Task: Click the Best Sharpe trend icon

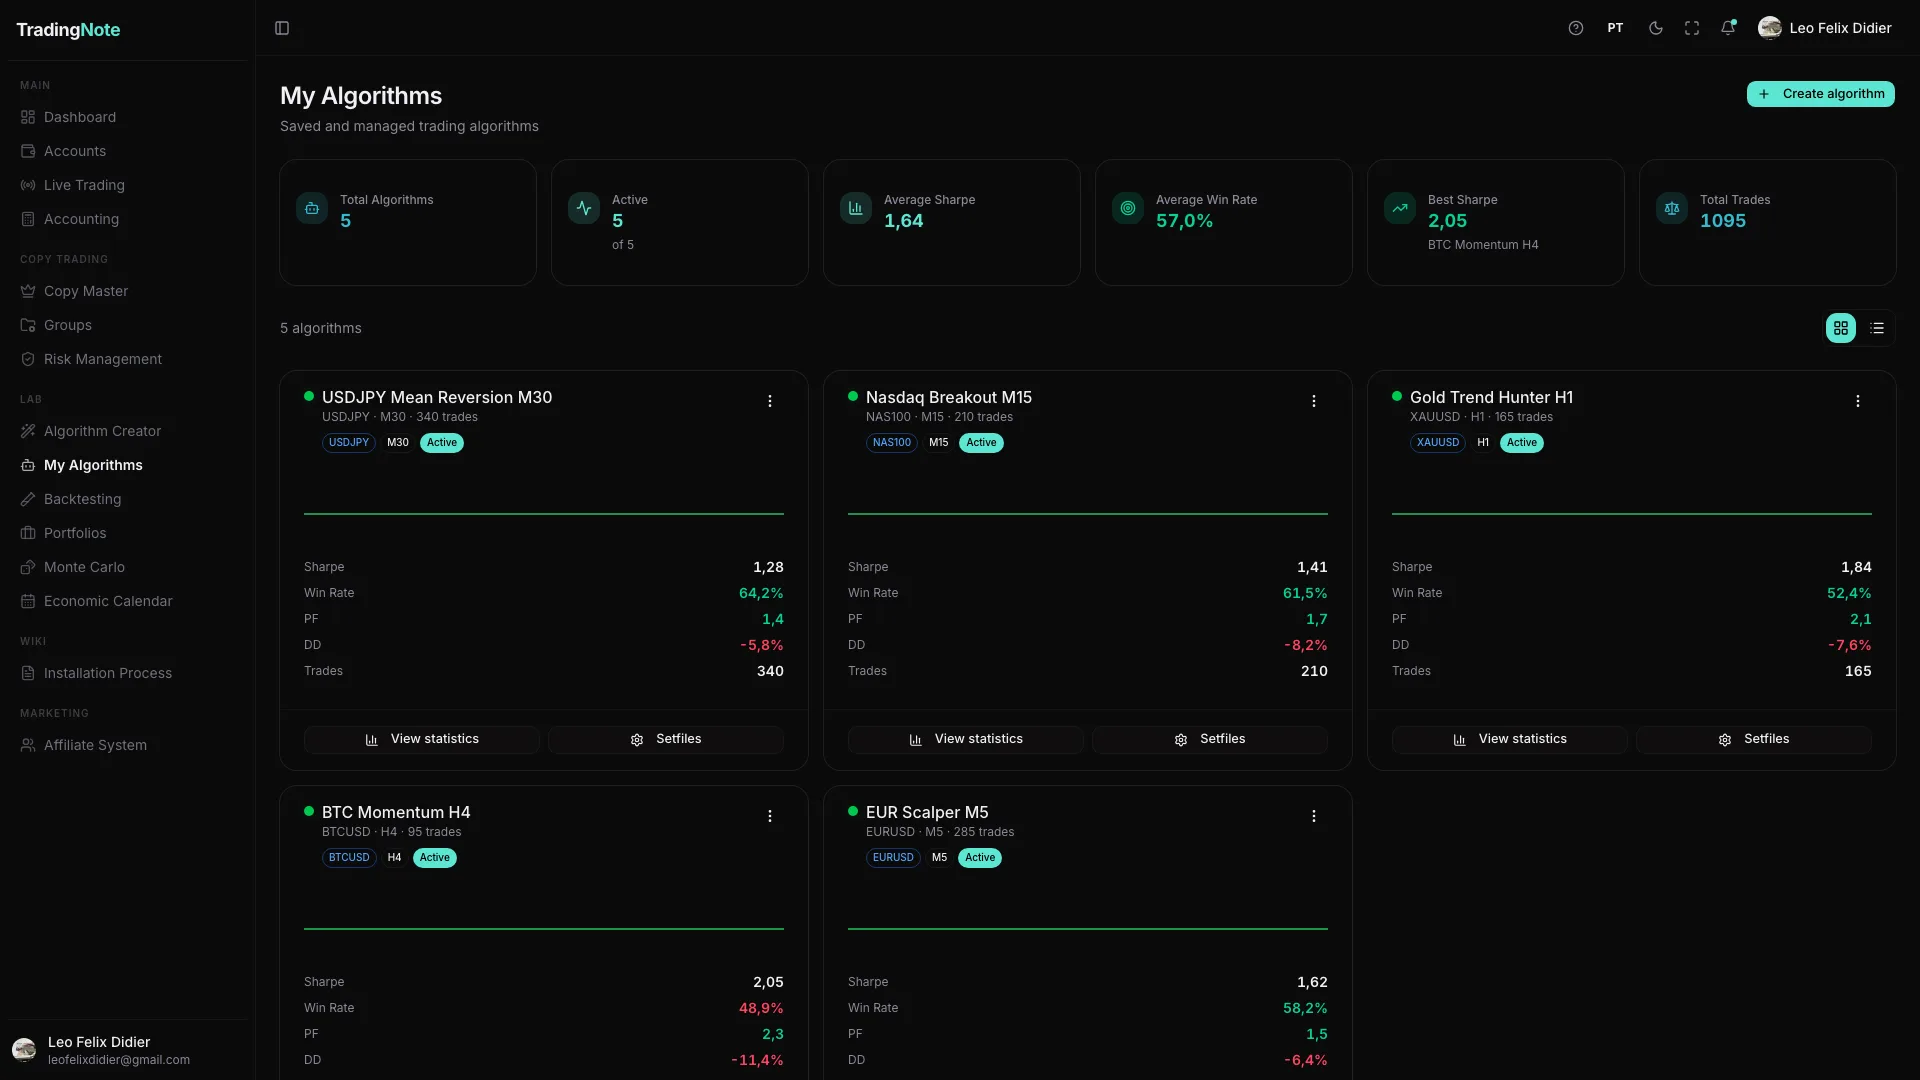Action: (1400, 208)
